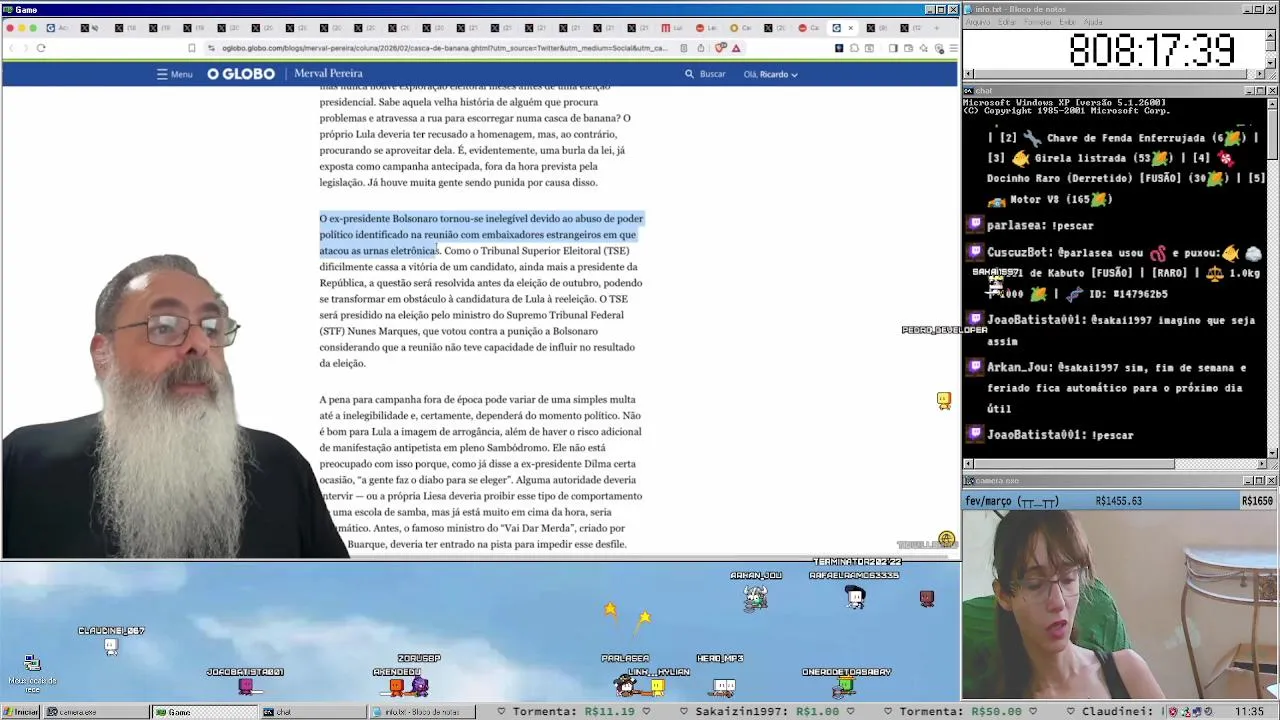The image size is (1280, 720).
Task: Click the desktop icon above 'Meus locais de rede'
Action: click(32, 663)
